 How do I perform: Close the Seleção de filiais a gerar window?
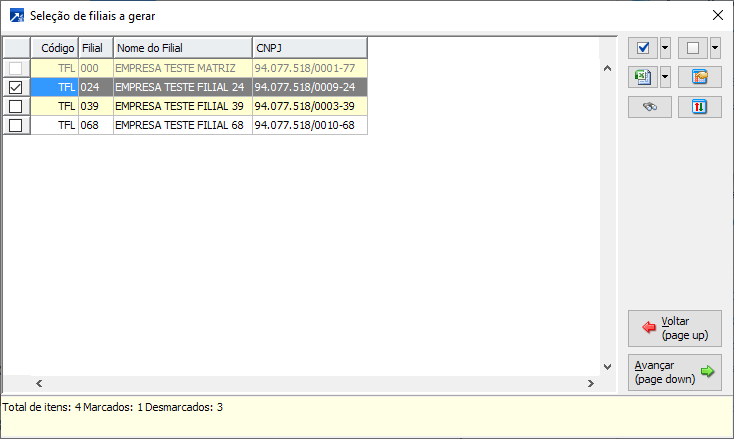[717, 15]
